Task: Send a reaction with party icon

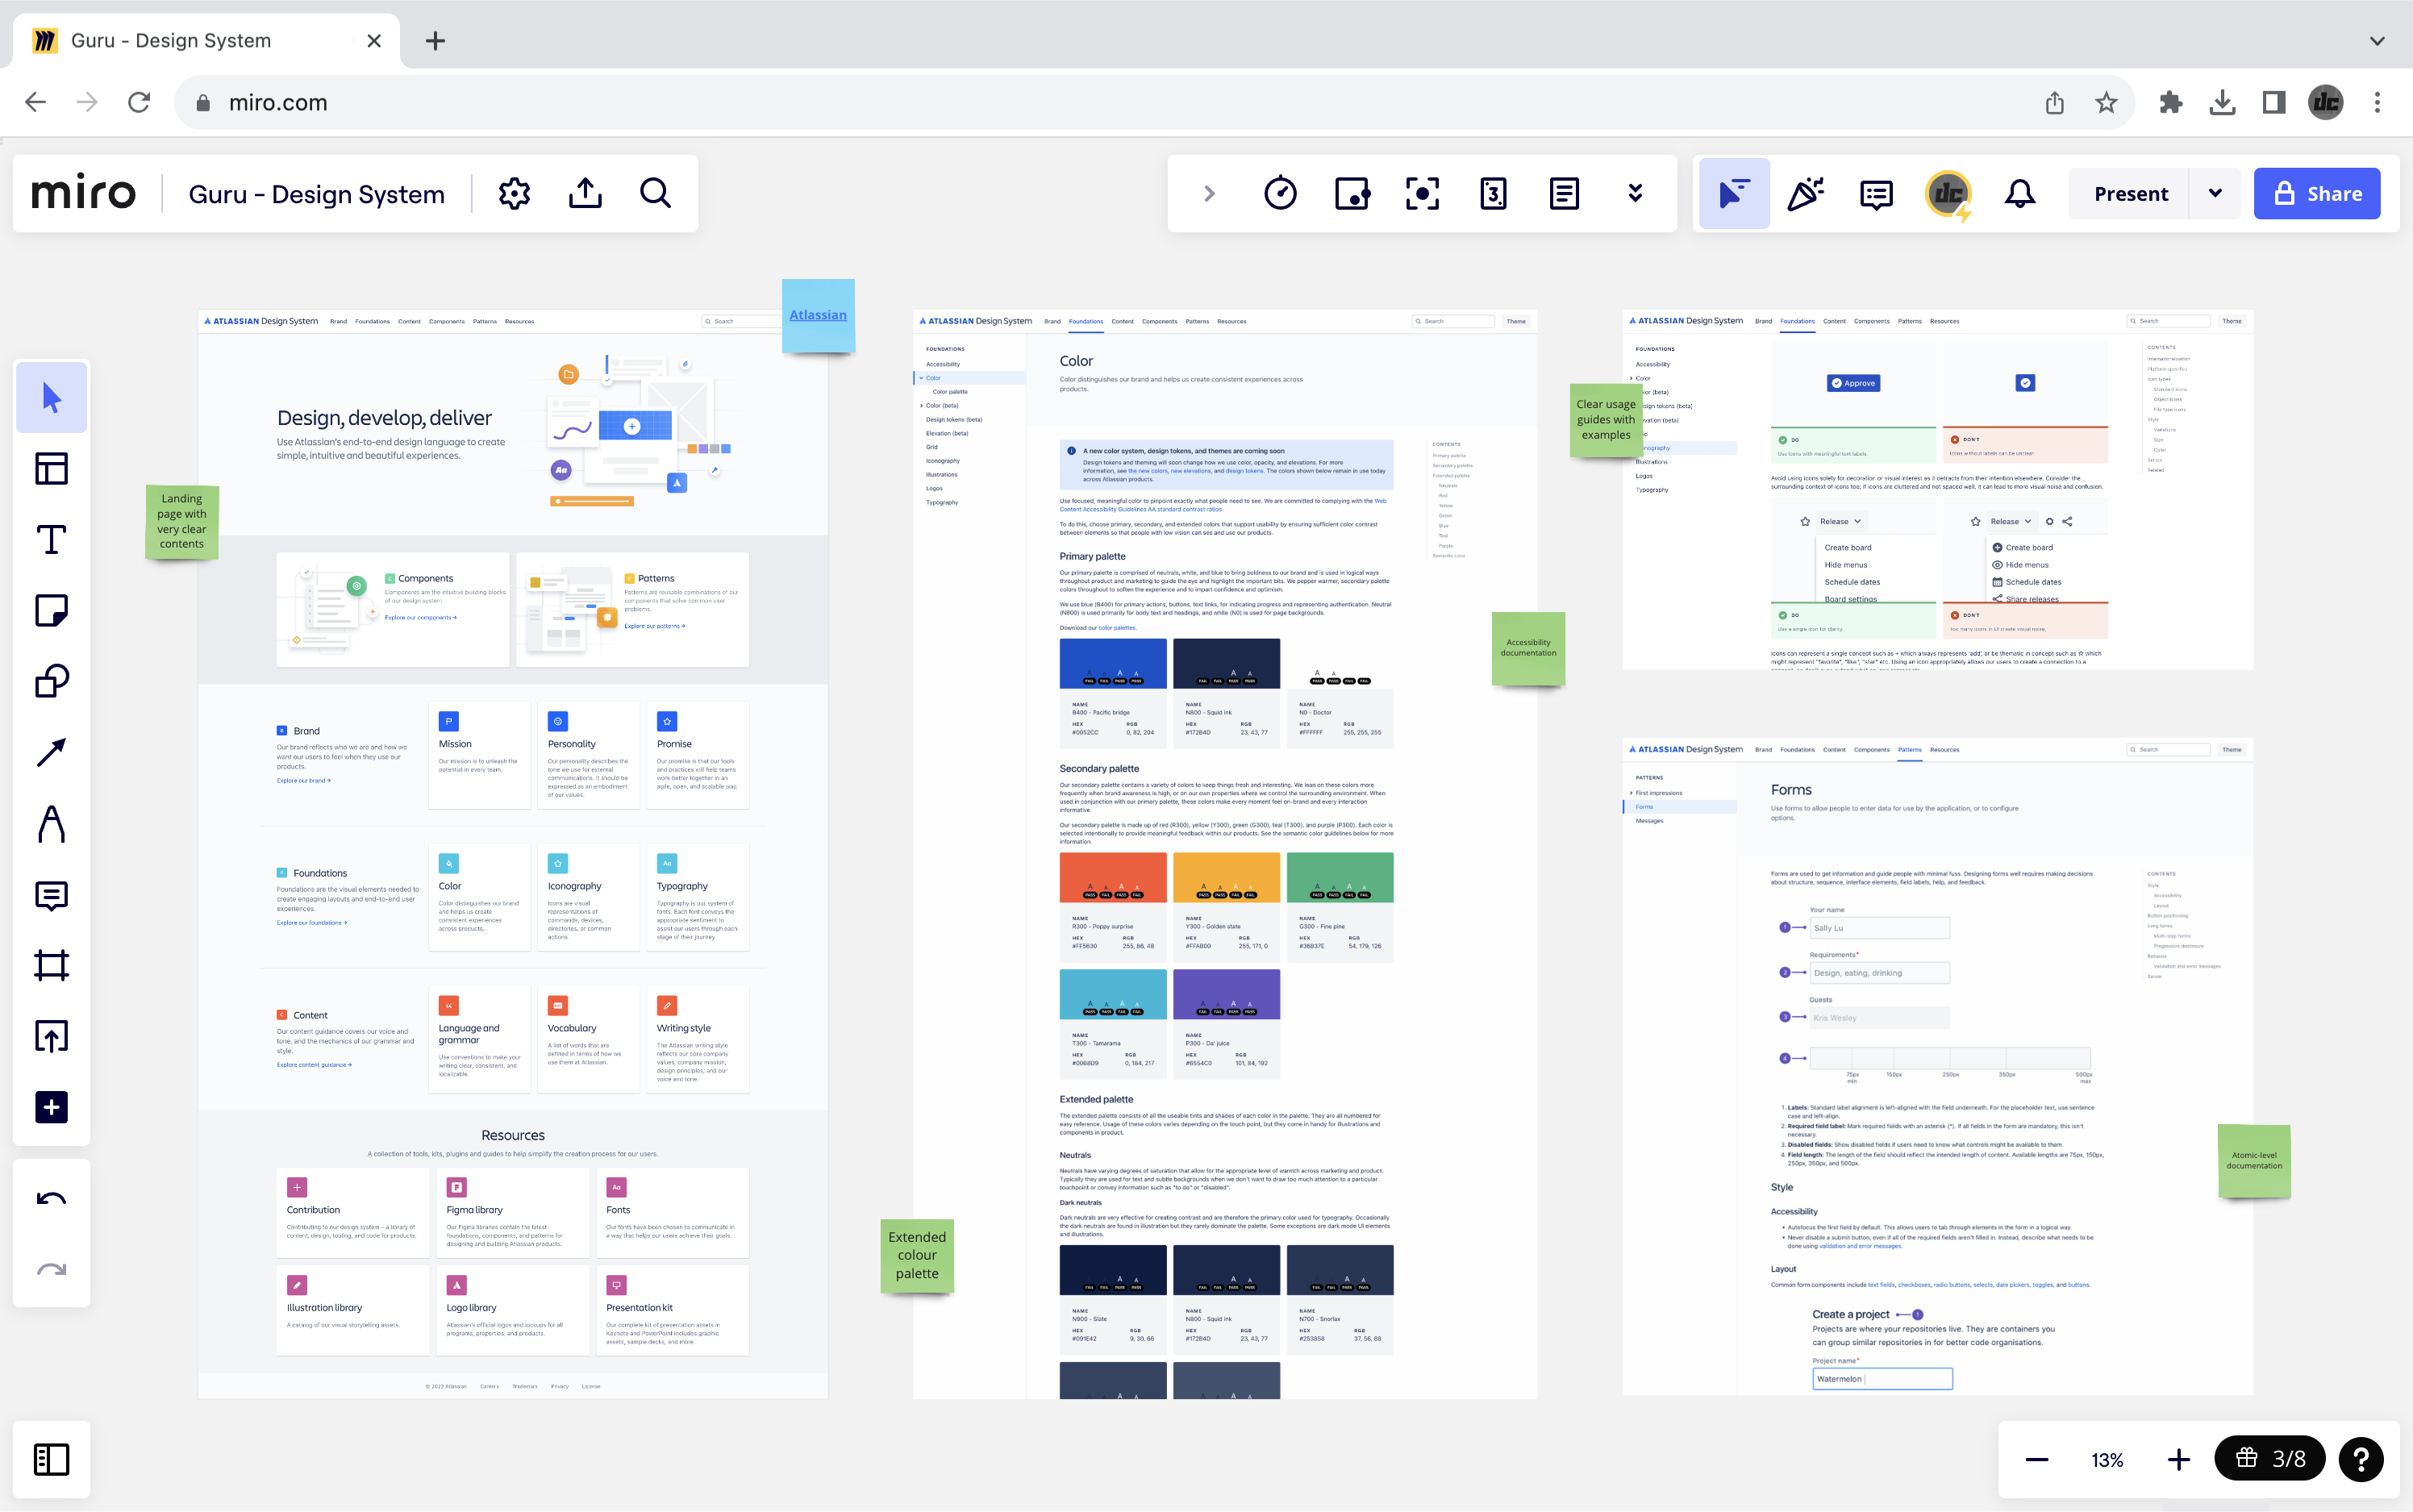Action: point(1806,193)
